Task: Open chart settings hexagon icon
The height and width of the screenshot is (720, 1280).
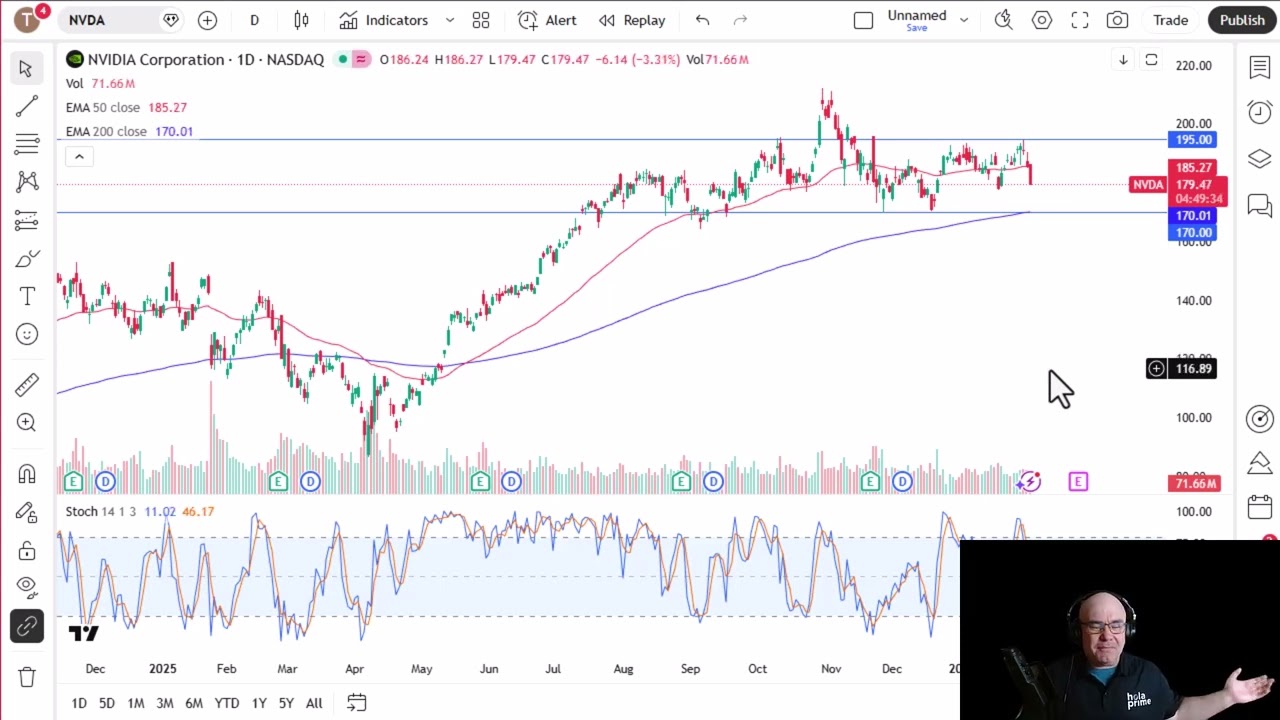Action: [x=1042, y=20]
